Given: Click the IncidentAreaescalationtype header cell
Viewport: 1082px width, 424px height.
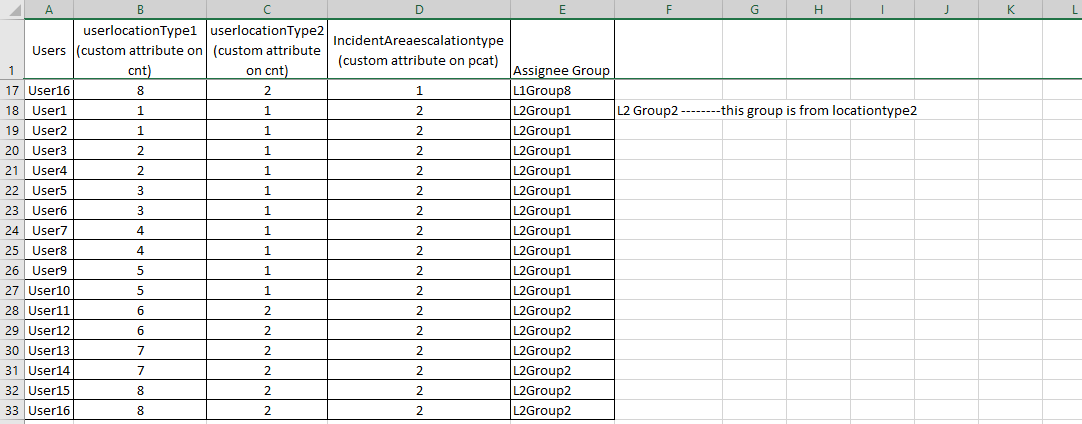Looking at the screenshot, I should tap(419, 50).
